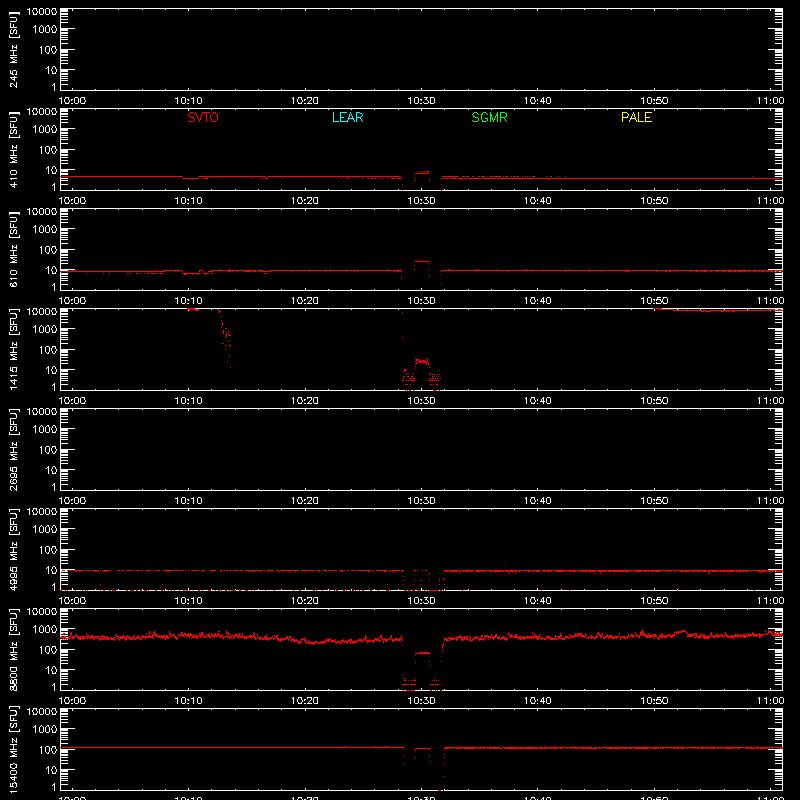Click the 10:20 label under 610 MHz plot
The image size is (800, 800).
pos(305,301)
